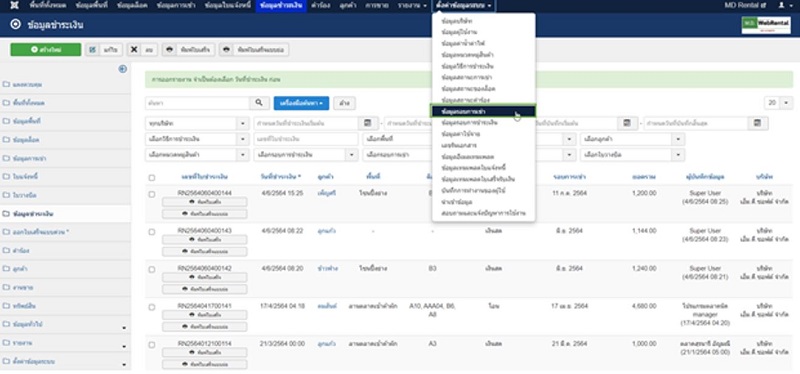Image resolution: width=800 pixels, height=374 pixels.
Task: Print short receipt for row RN2564012100114
Action: pyautogui.click(x=205, y=364)
